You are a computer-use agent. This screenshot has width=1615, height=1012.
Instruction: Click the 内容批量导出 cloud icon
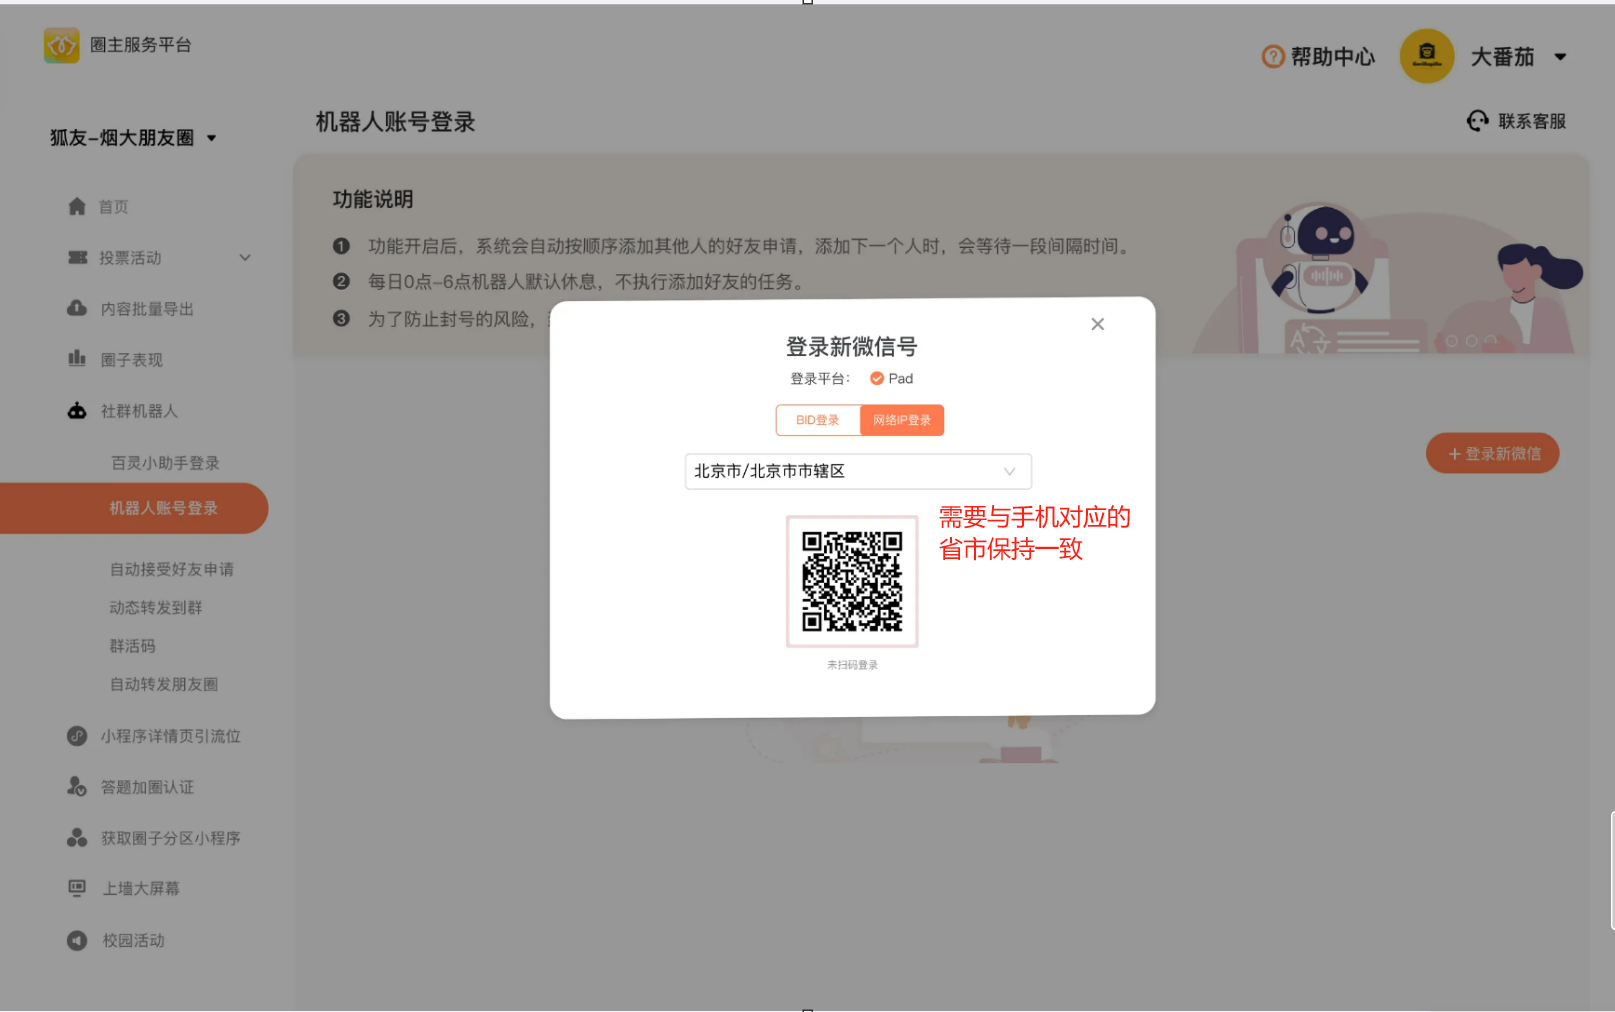[77, 308]
